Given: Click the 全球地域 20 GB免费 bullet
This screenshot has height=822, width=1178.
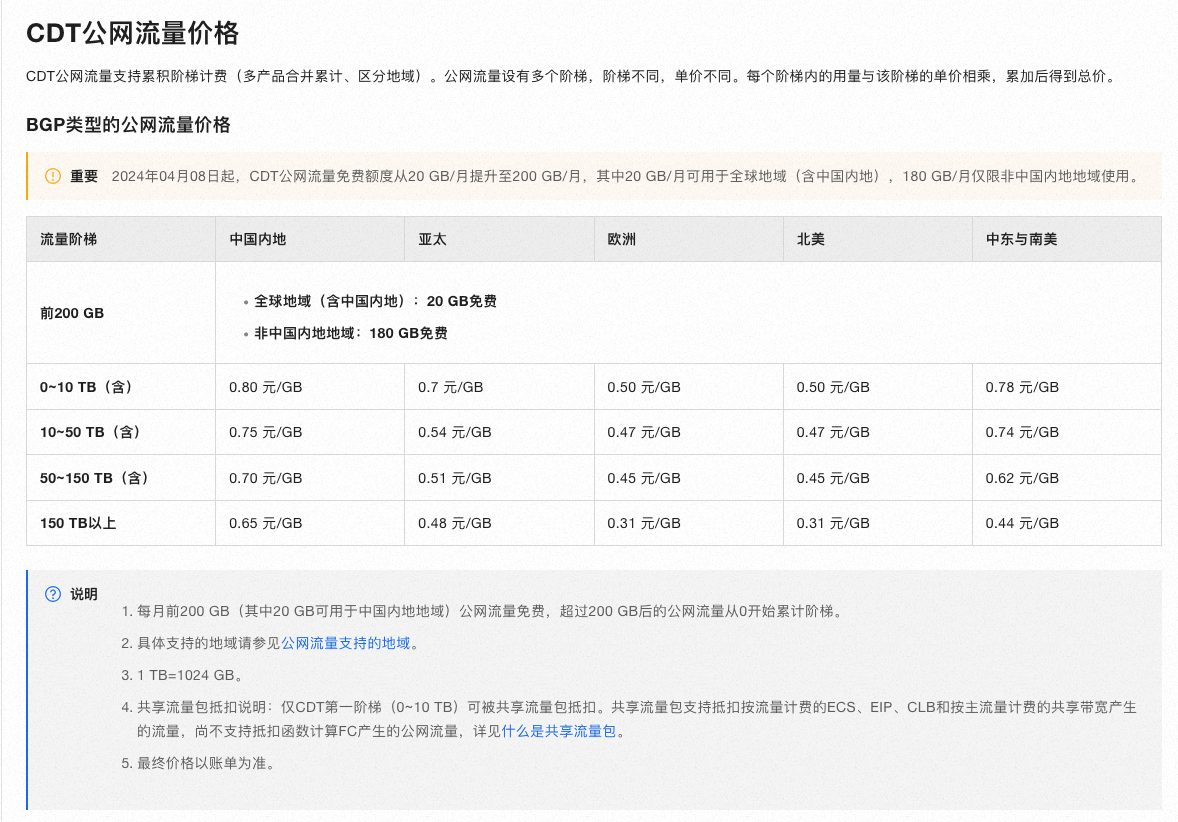Looking at the screenshot, I should coord(375,301).
